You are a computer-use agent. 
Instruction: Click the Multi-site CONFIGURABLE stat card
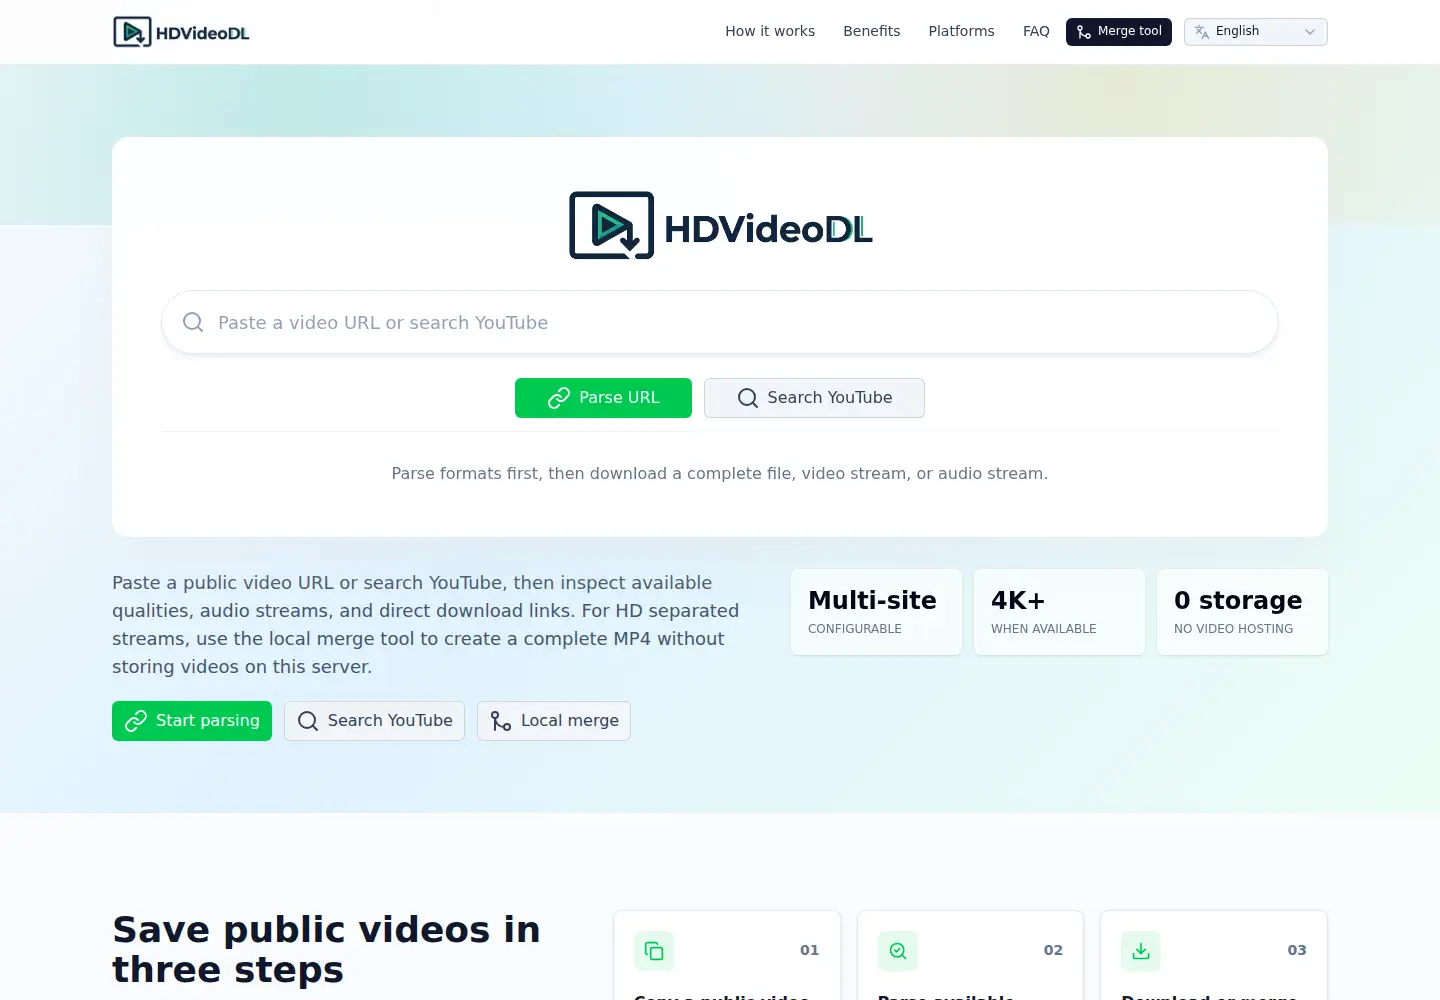point(876,612)
